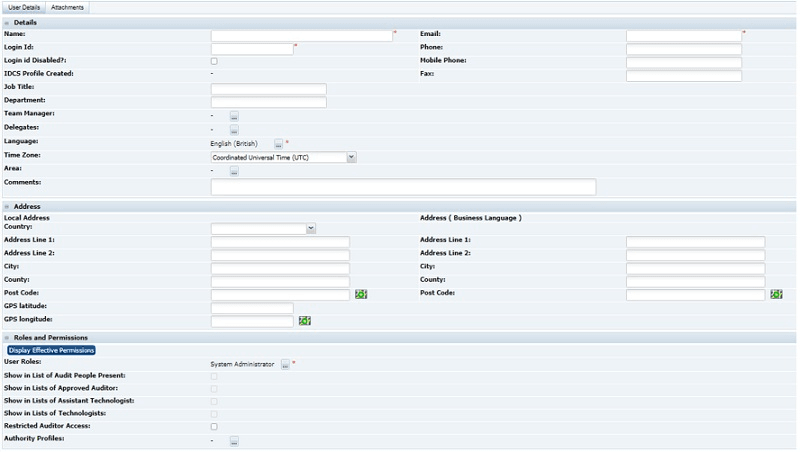The image size is (800, 452).
Task: Click the GPS longitude field
Action: (252, 321)
